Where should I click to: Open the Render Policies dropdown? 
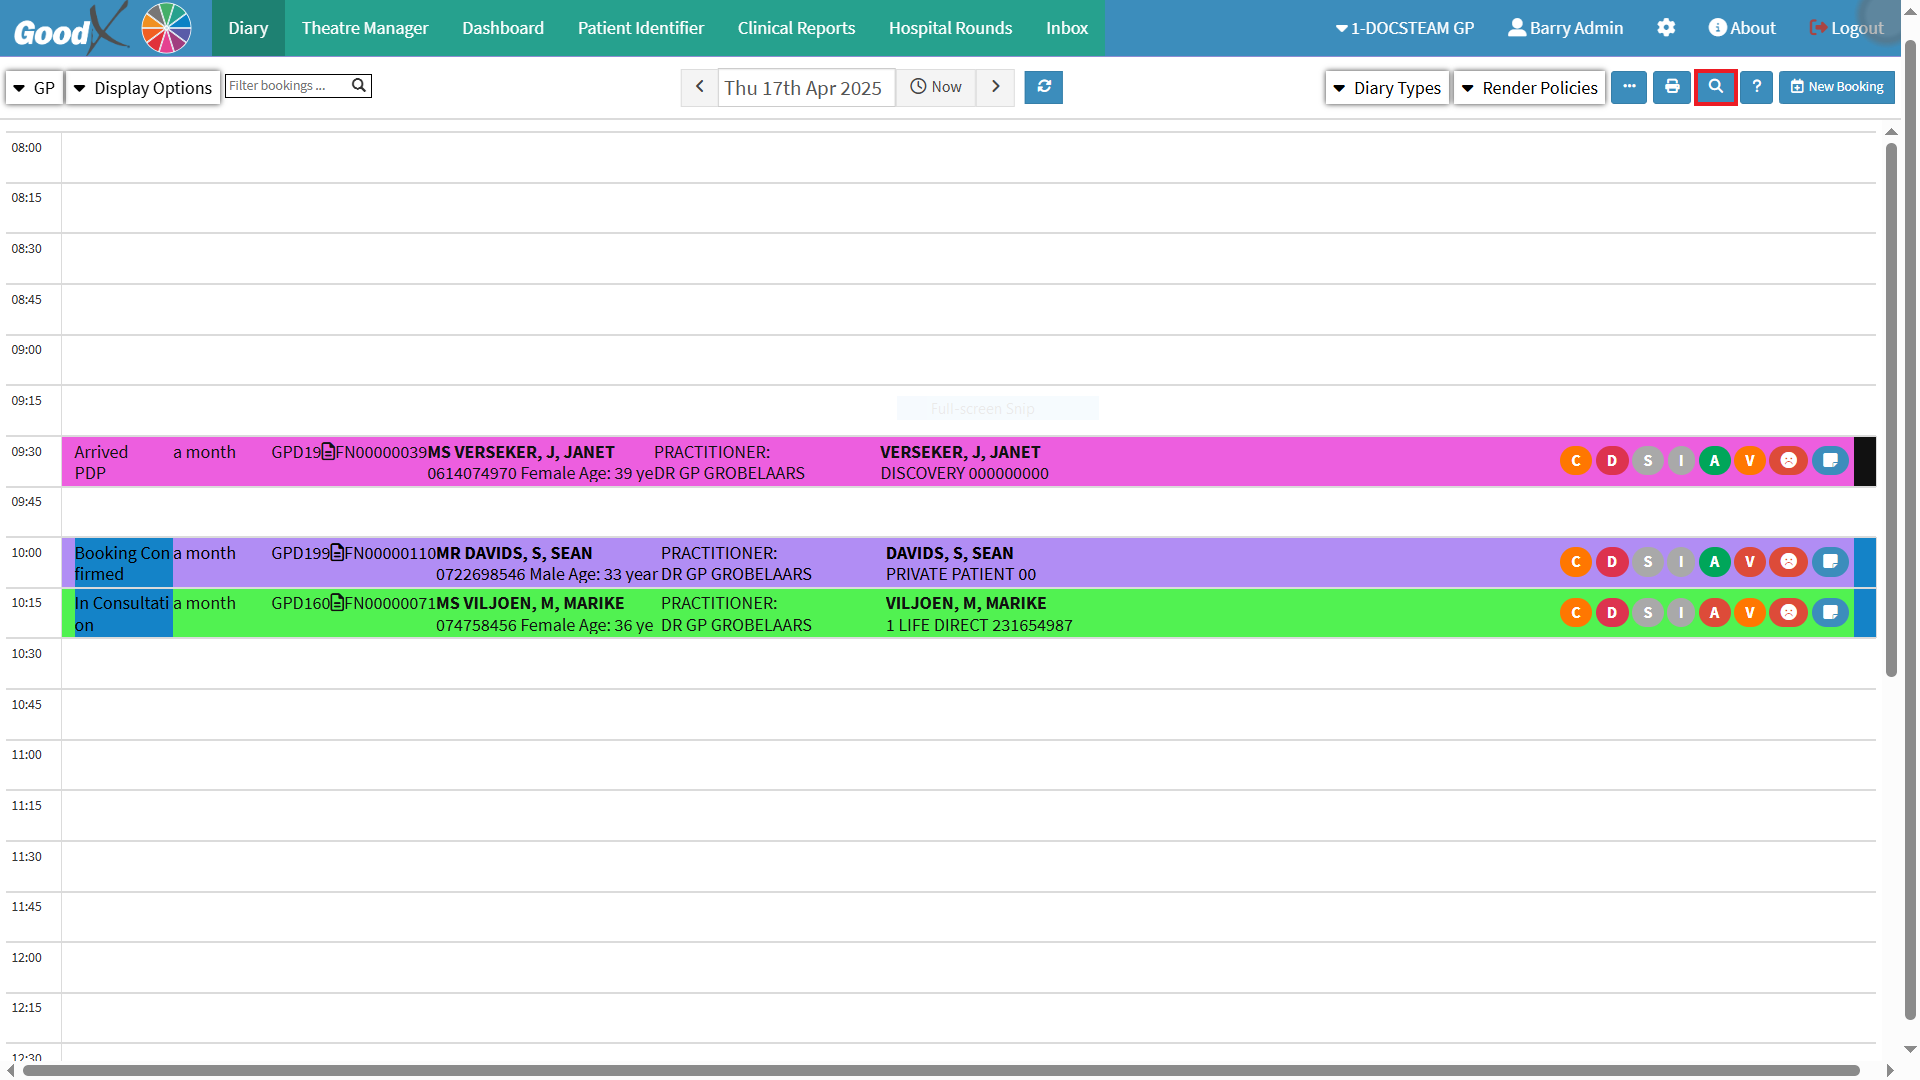1529,88
